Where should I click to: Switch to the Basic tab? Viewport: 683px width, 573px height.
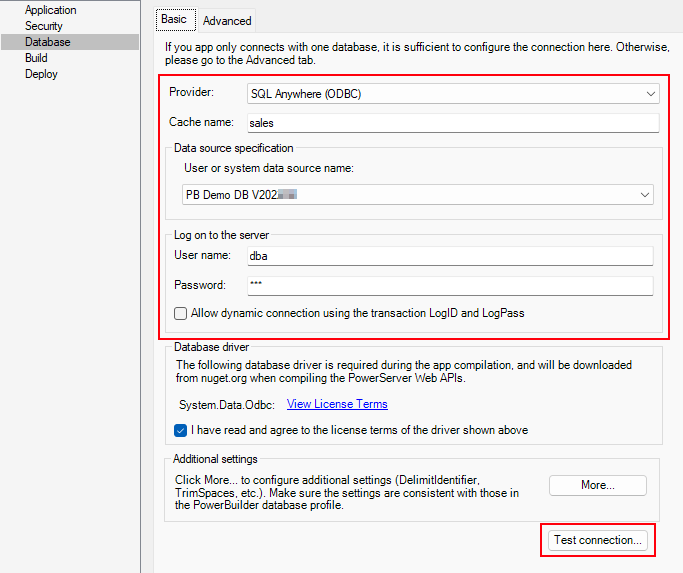[174, 19]
